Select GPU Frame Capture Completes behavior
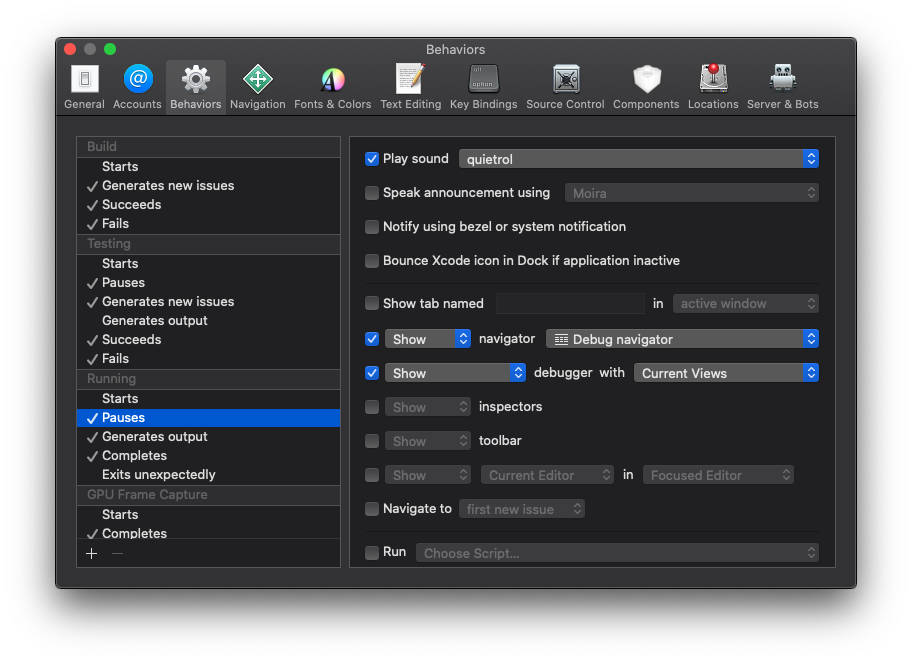The width and height of the screenshot is (912, 662). tap(208, 532)
